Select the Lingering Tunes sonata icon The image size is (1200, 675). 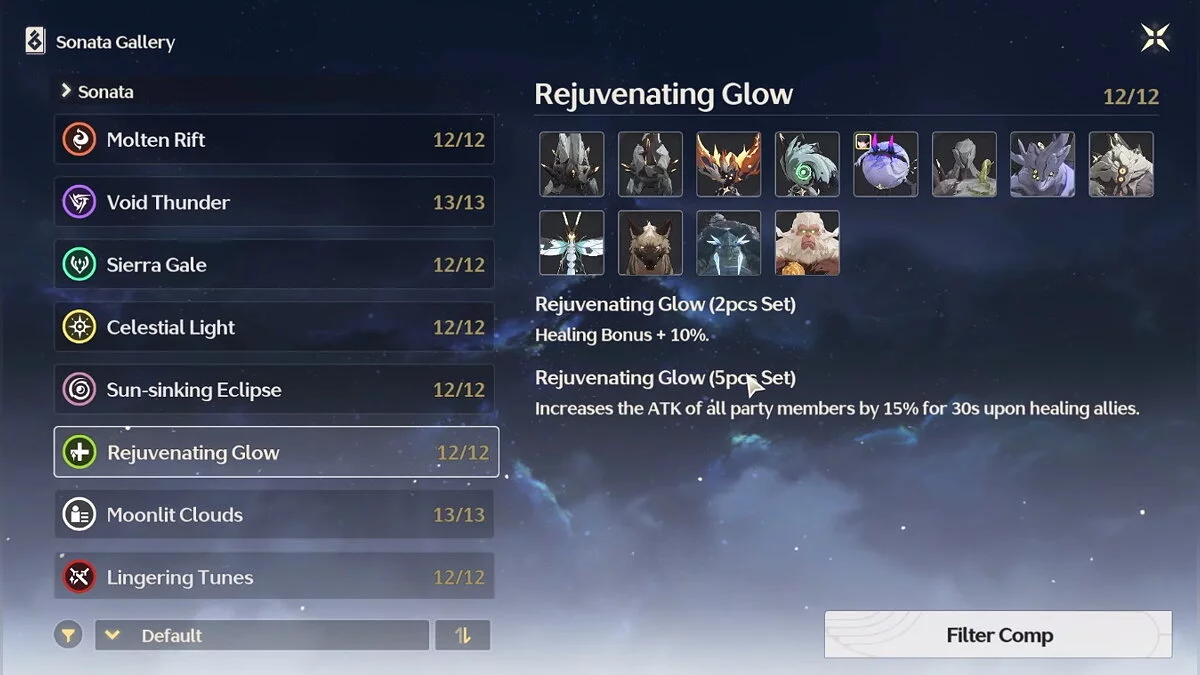coord(79,577)
